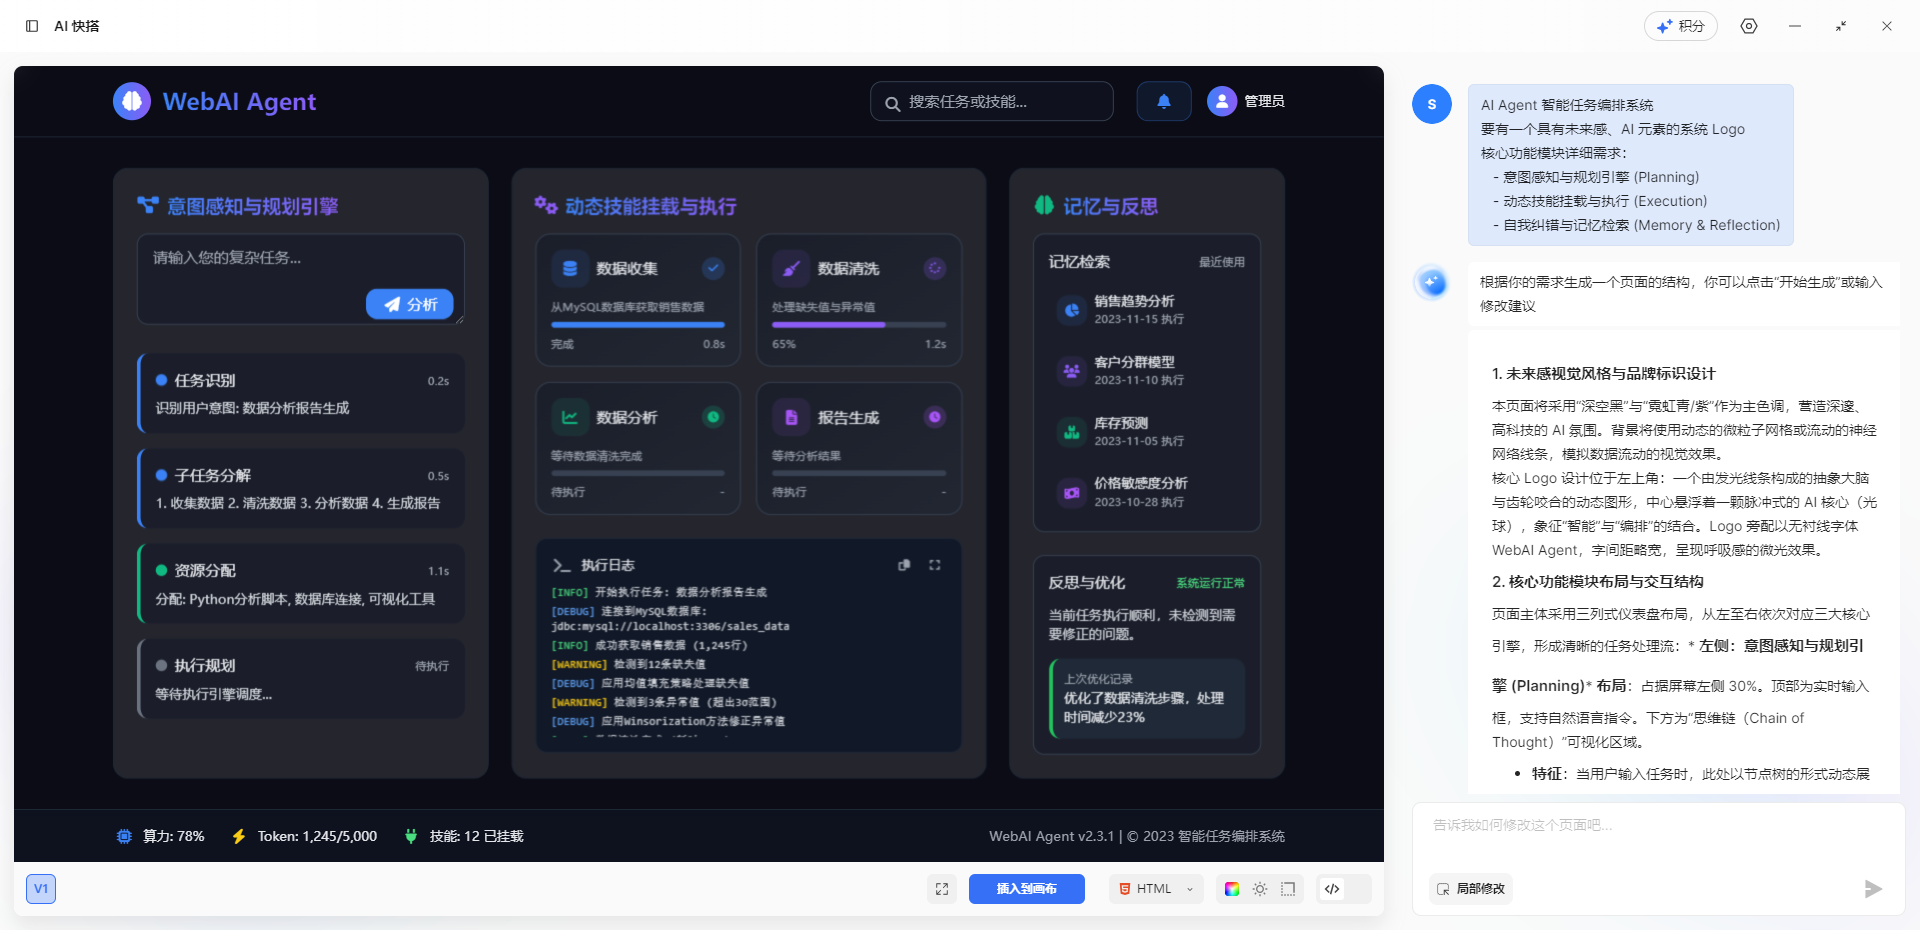Open the 局部修改 option in chat input

coord(1470,889)
